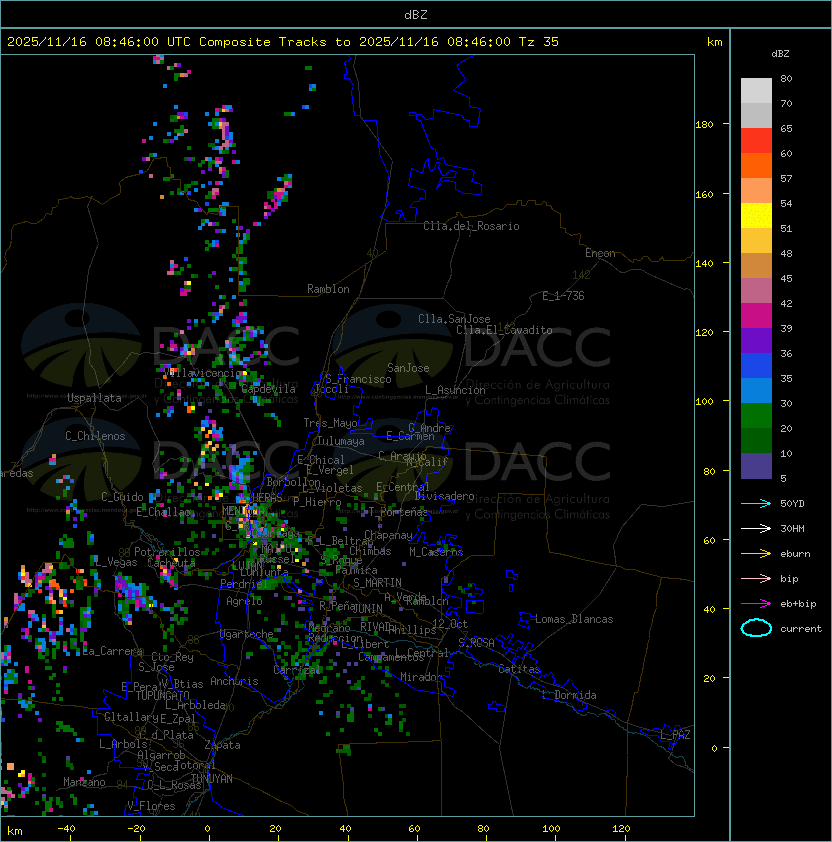Click the '180' tick on vertical axis

pyautogui.click(x=704, y=125)
